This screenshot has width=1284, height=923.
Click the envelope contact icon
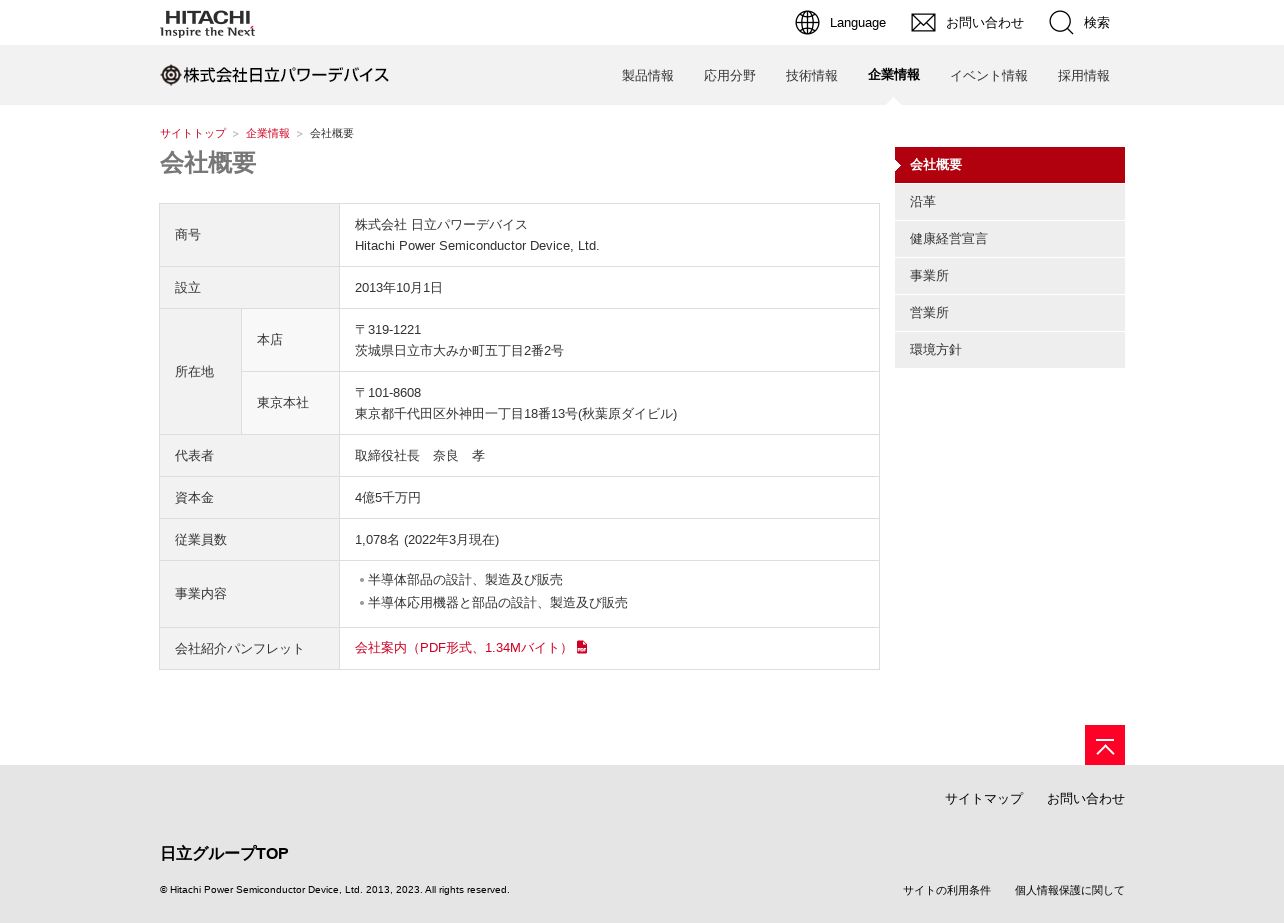[923, 23]
